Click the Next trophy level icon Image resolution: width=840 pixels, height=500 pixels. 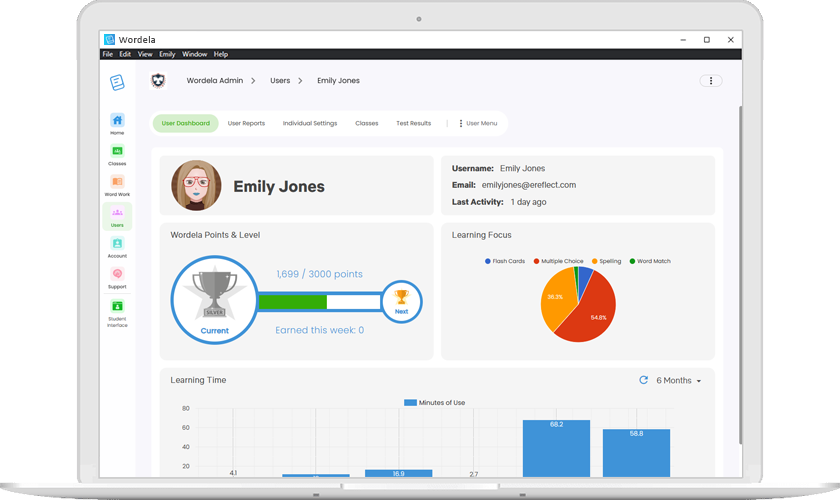click(401, 302)
